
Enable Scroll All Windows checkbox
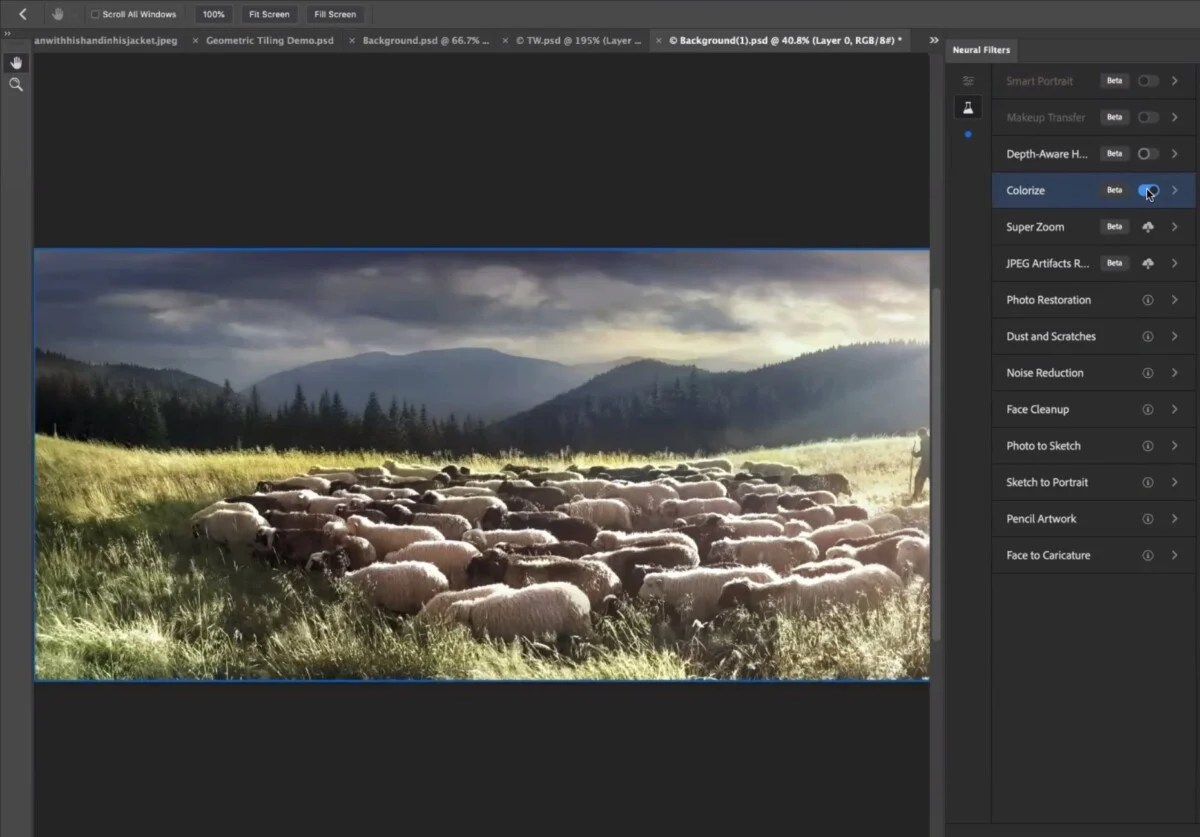click(95, 14)
